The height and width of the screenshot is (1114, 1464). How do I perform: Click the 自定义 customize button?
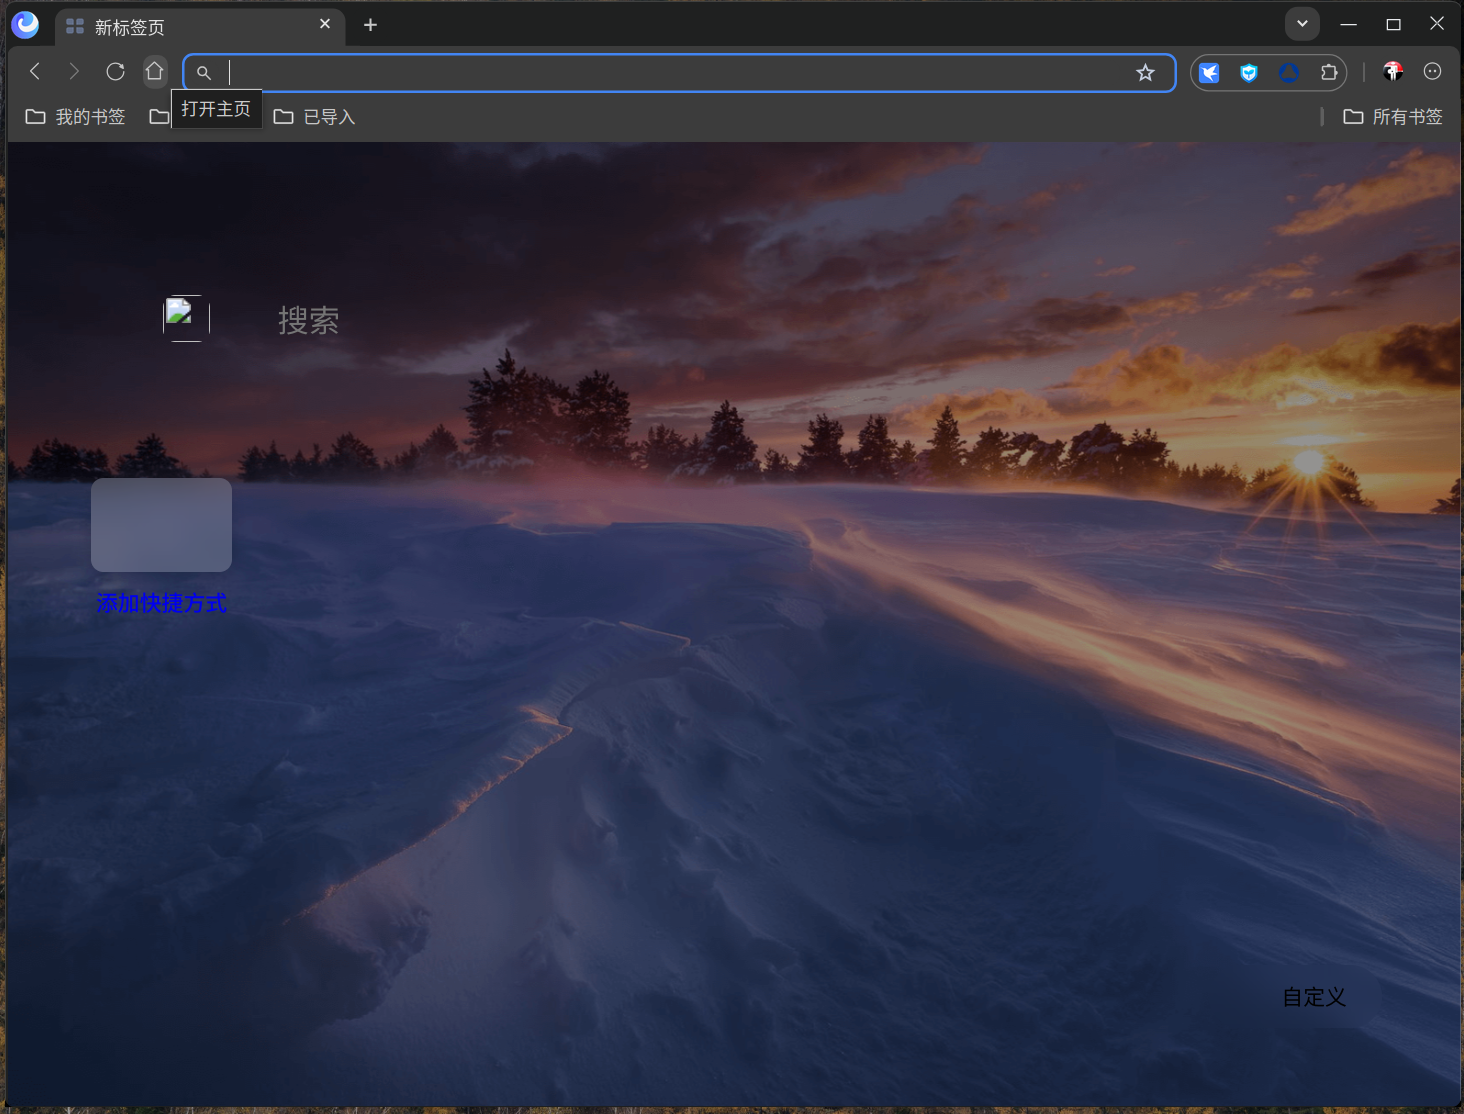click(1314, 997)
